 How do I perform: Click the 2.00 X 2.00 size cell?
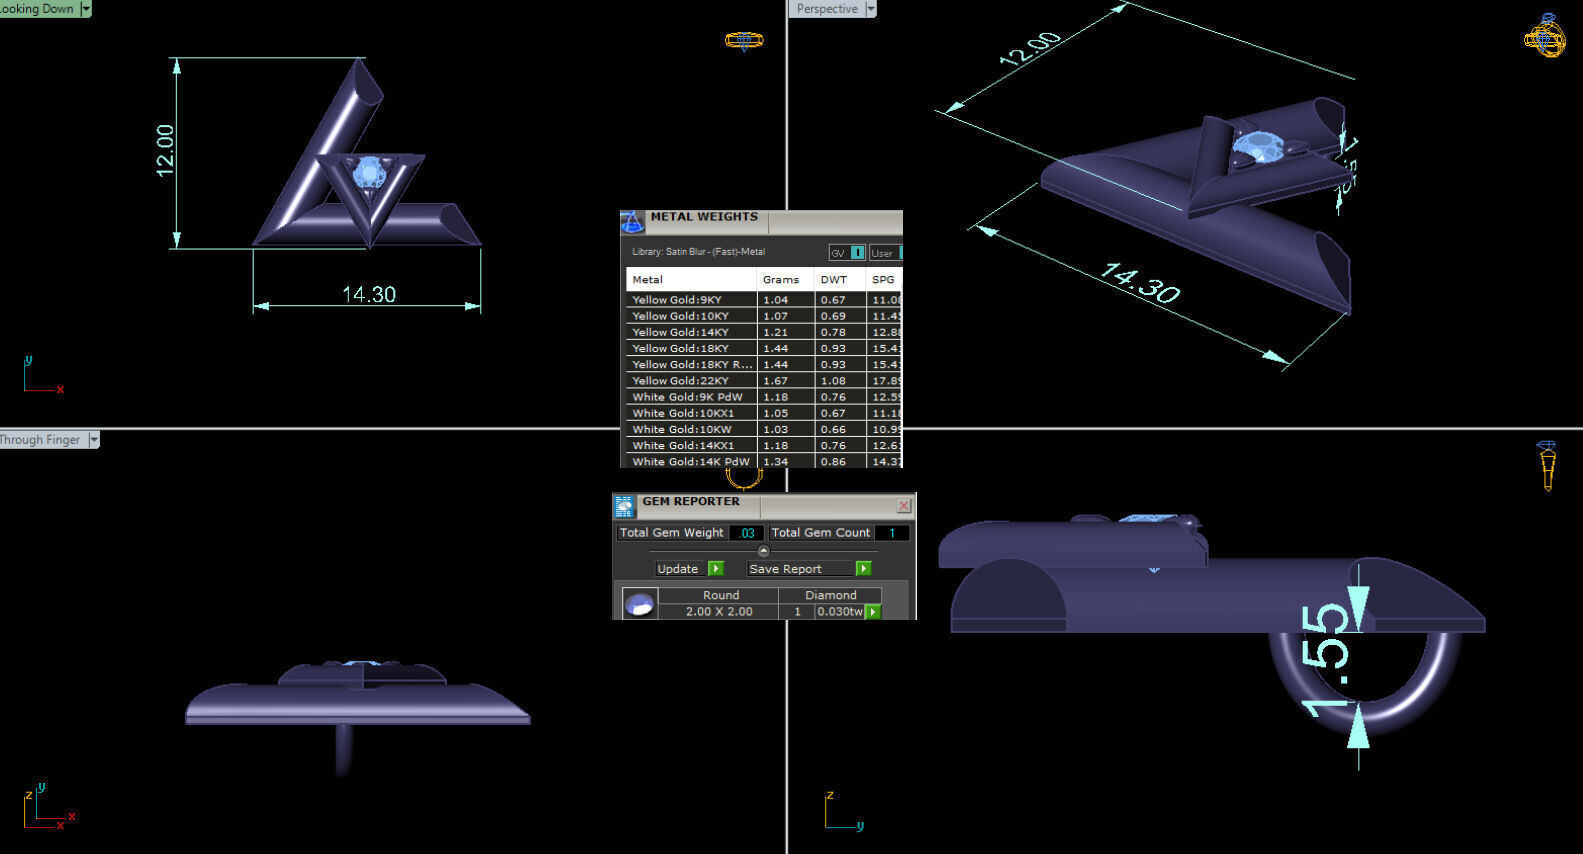click(x=719, y=611)
